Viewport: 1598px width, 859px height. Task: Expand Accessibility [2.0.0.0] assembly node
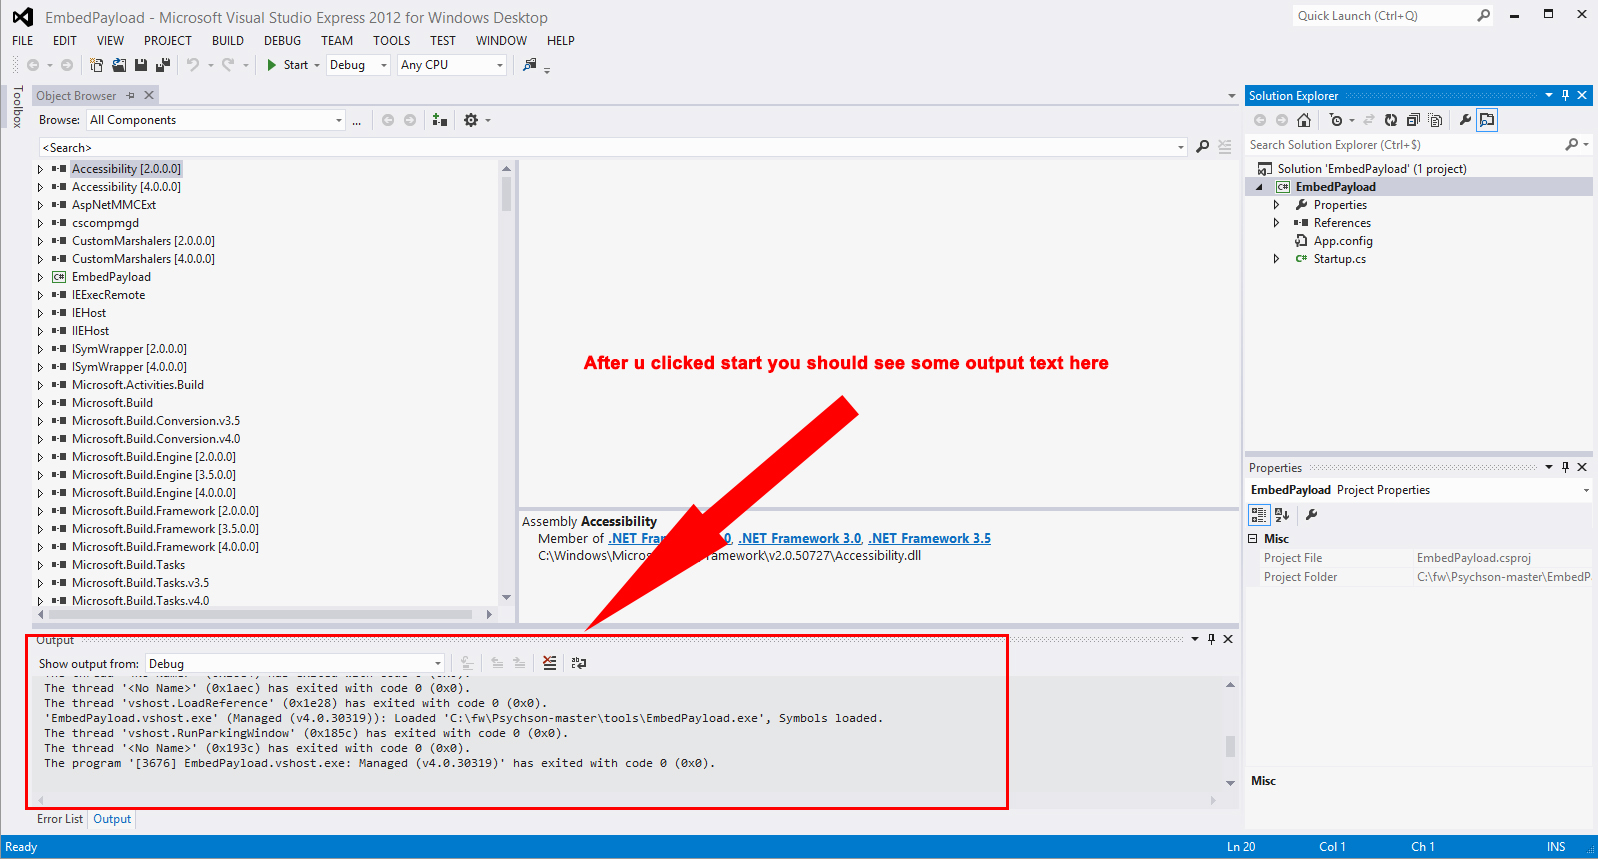(x=41, y=170)
